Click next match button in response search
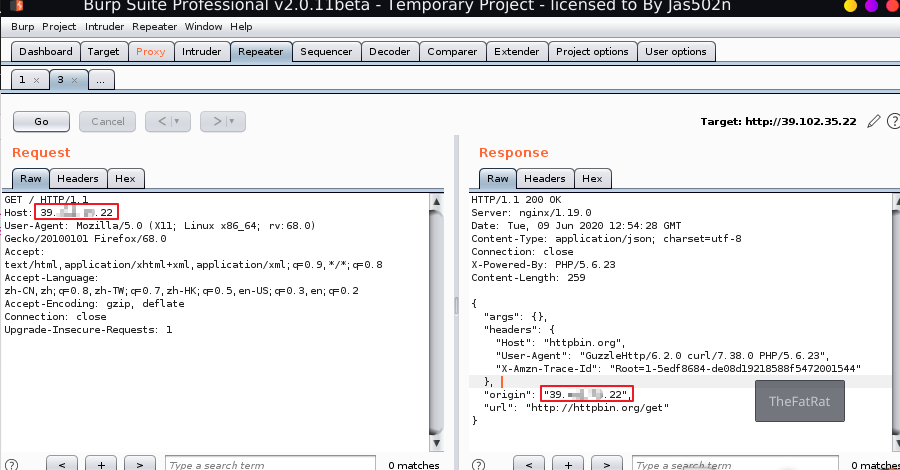 click(608, 465)
